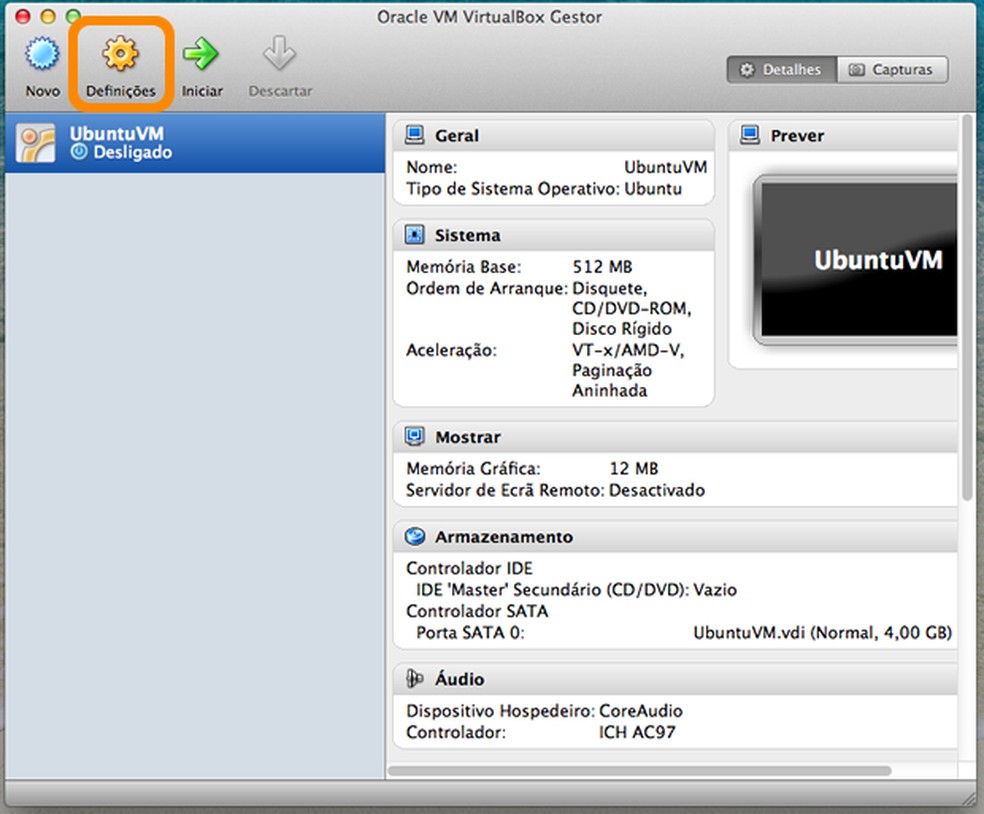Image resolution: width=984 pixels, height=814 pixels.
Task: Click the Mostrar display icon
Action: (415, 436)
